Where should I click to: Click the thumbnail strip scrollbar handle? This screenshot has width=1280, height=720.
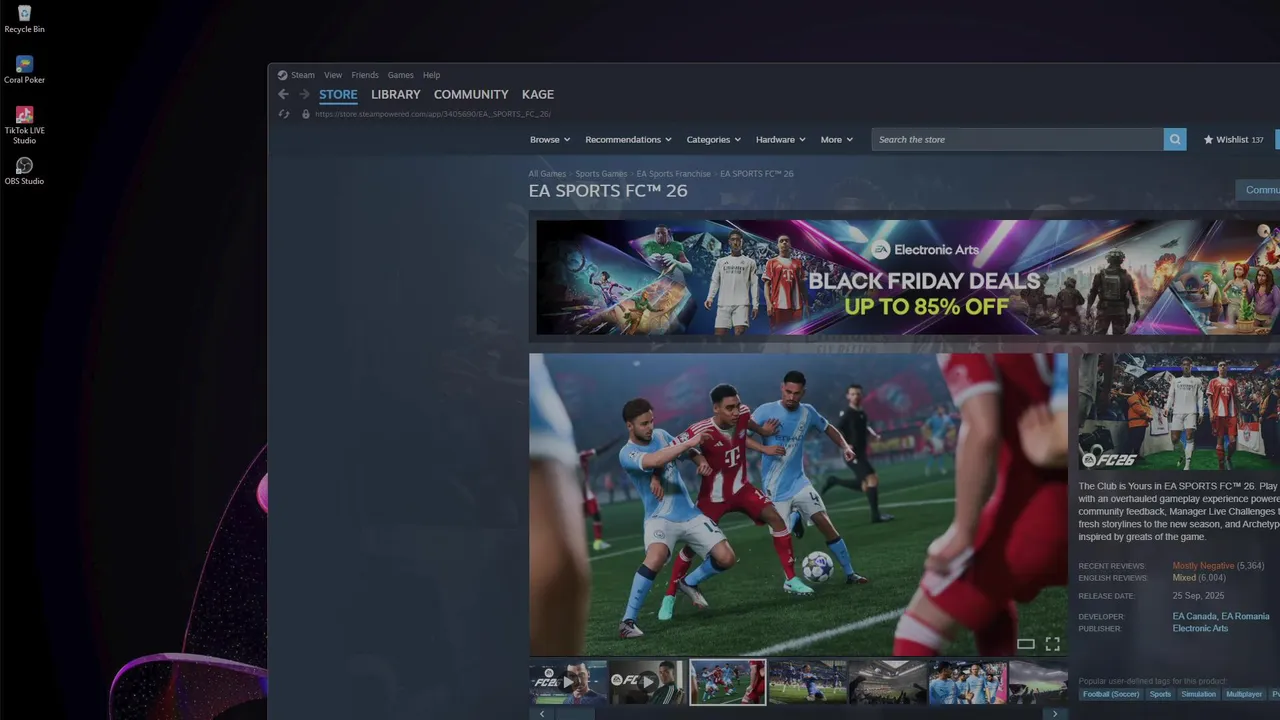coord(575,714)
